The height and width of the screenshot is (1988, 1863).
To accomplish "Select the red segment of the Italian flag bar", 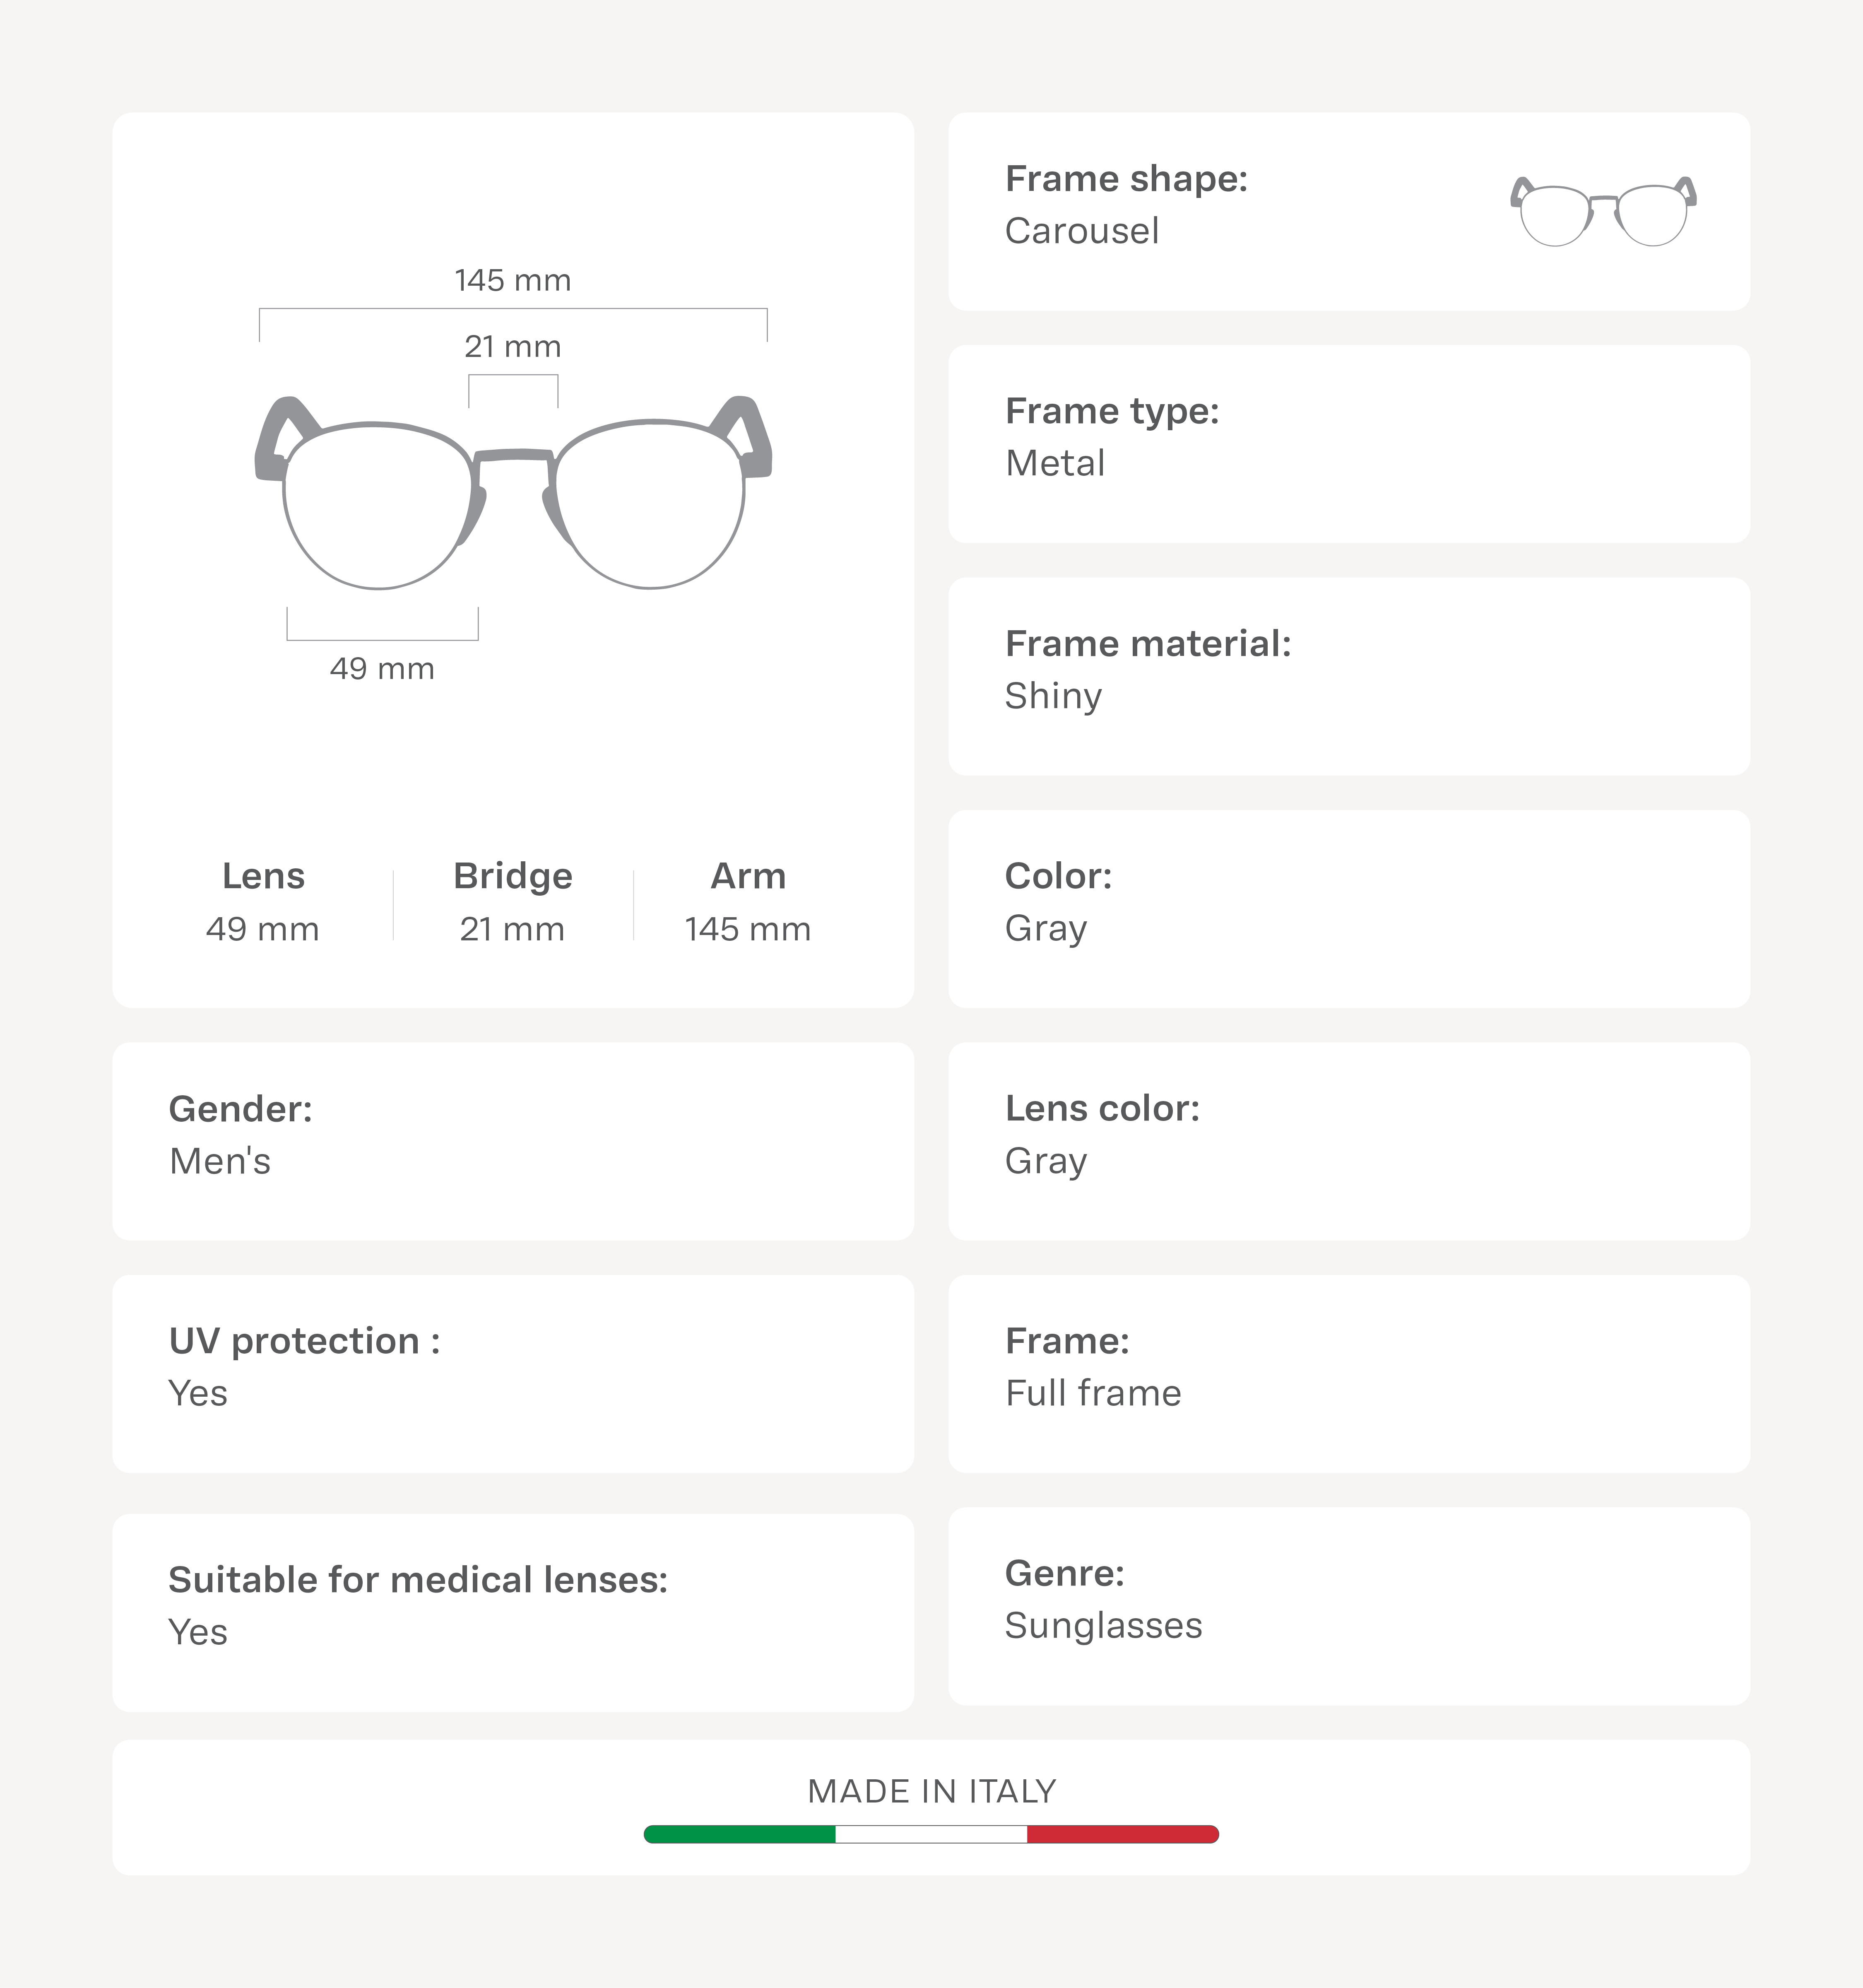I will [x=1122, y=1834].
